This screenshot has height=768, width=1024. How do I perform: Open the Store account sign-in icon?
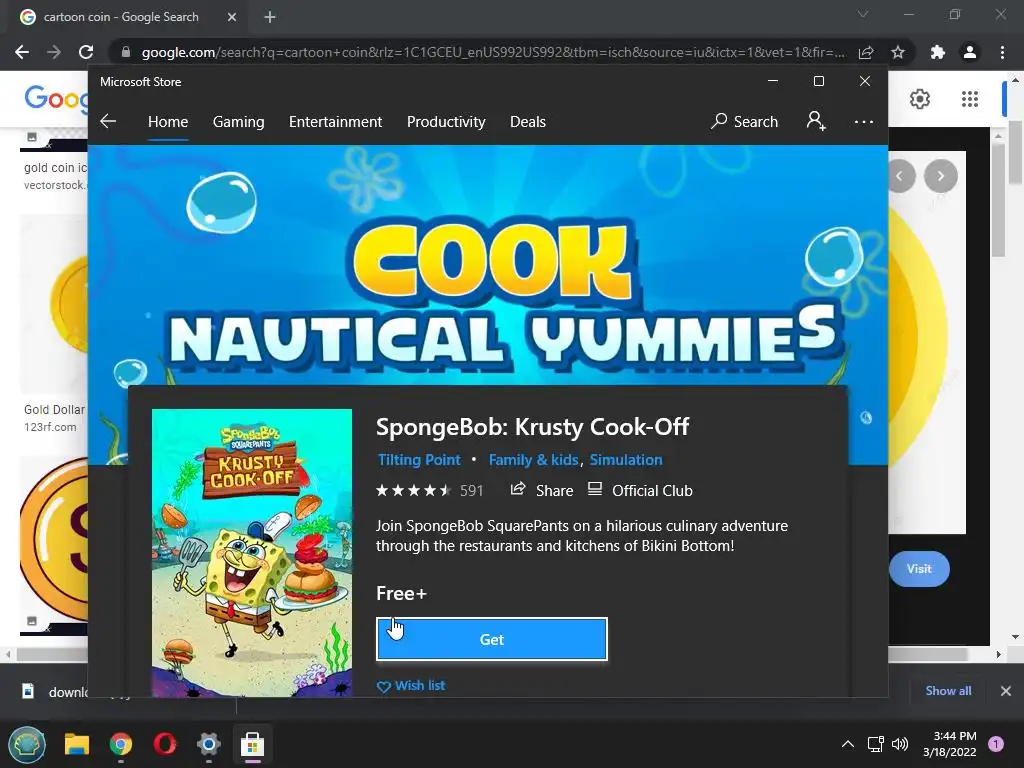pos(816,121)
